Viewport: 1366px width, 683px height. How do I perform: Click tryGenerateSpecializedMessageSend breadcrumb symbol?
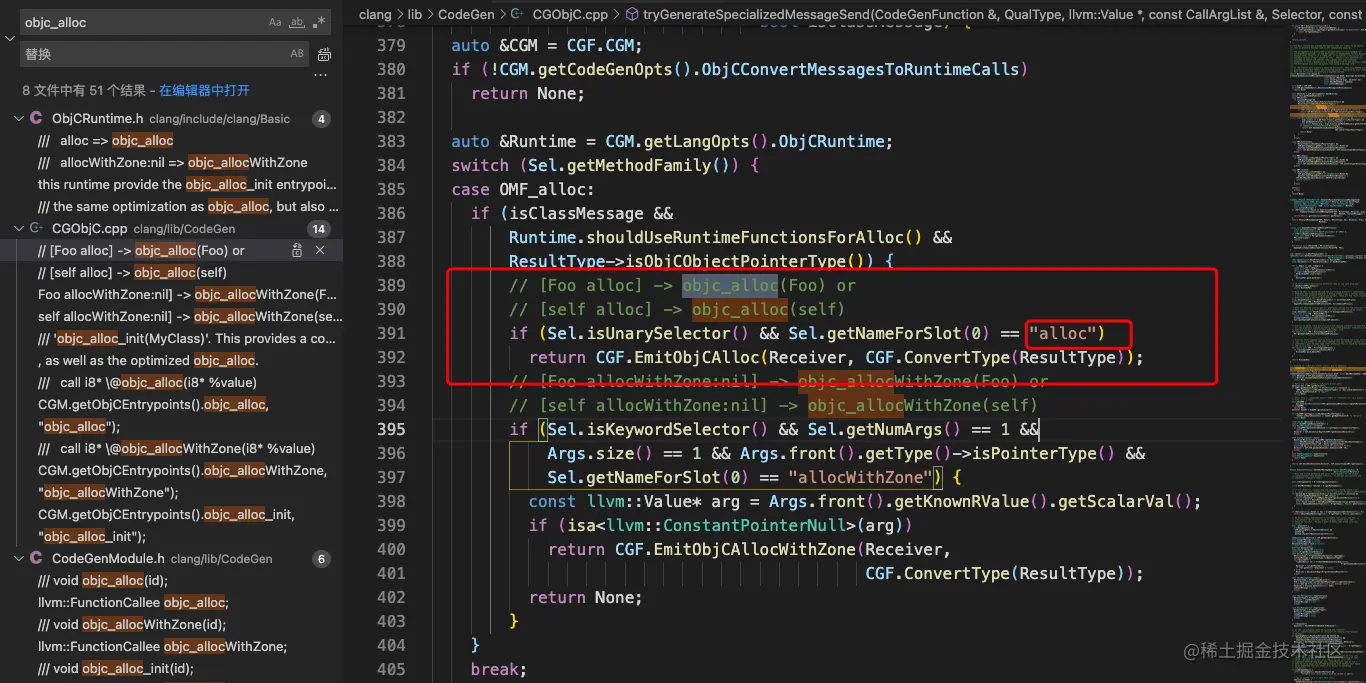click(x=1002, y=14)
